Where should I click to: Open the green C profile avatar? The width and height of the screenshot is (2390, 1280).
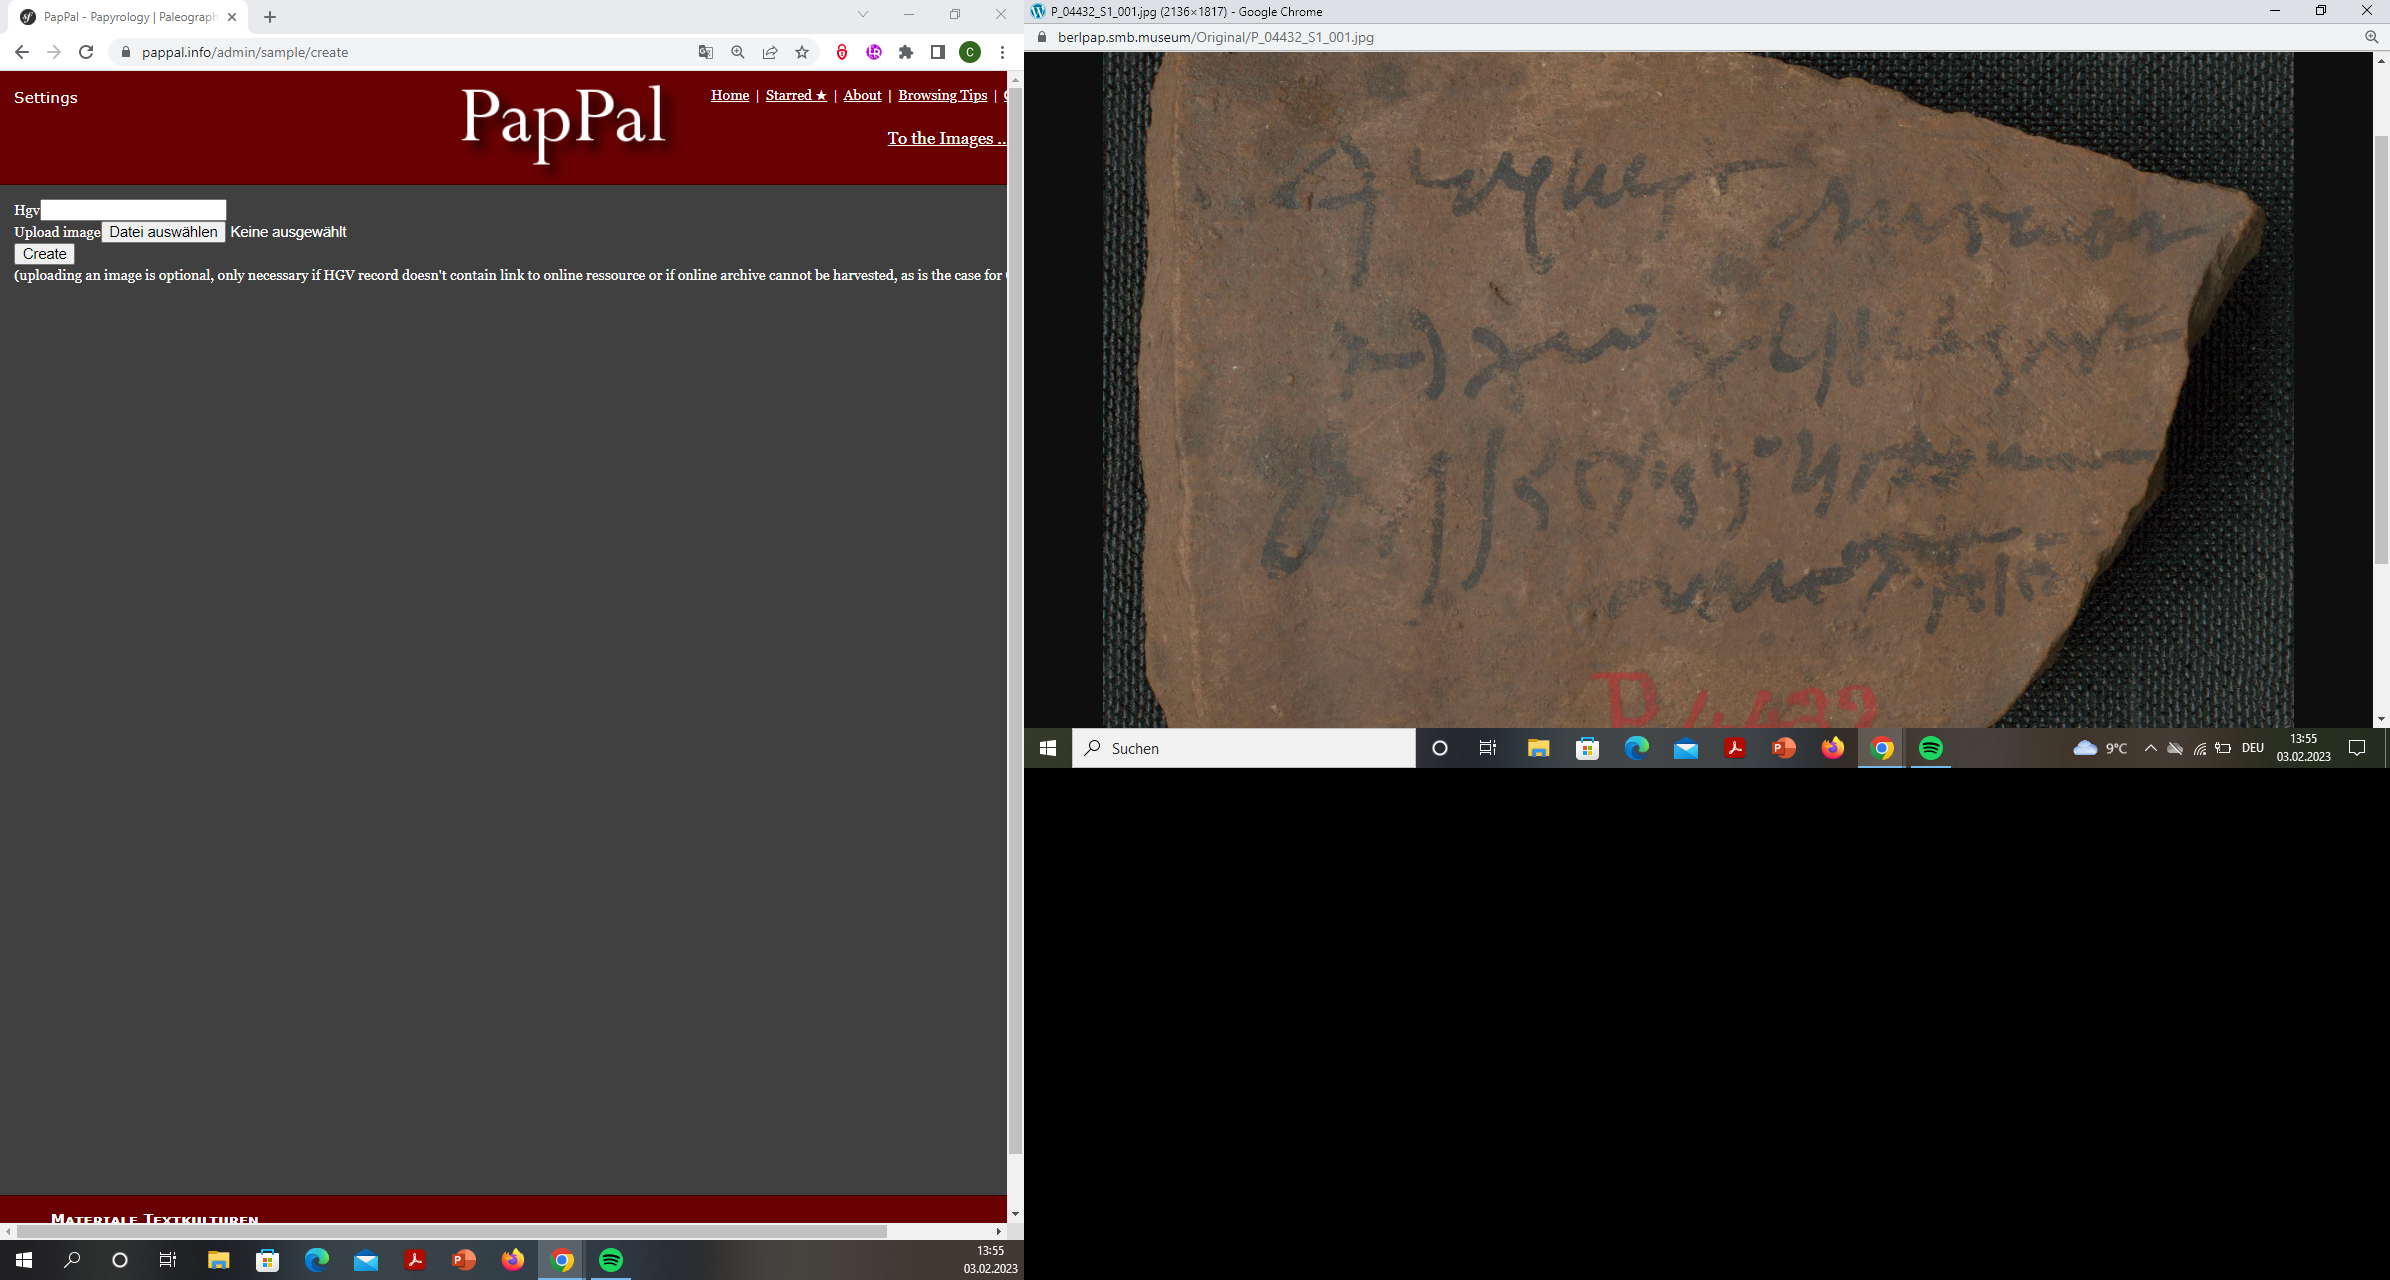tap(970, 52)
